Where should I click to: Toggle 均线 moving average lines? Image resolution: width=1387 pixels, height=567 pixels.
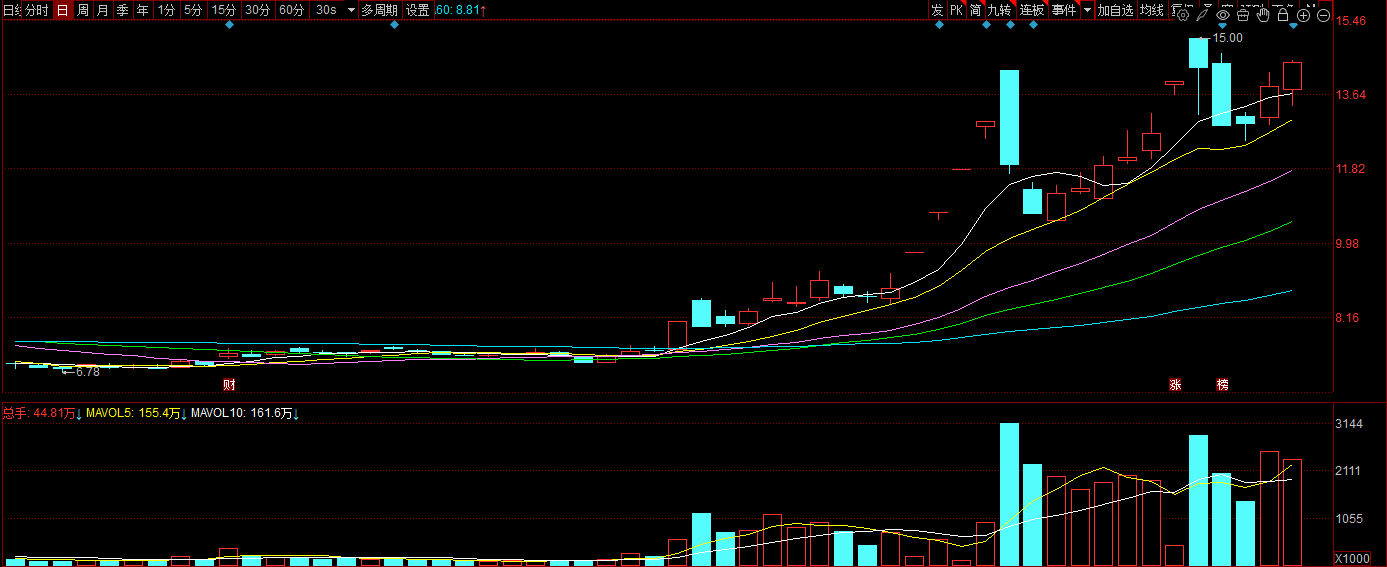(1152, 10)
